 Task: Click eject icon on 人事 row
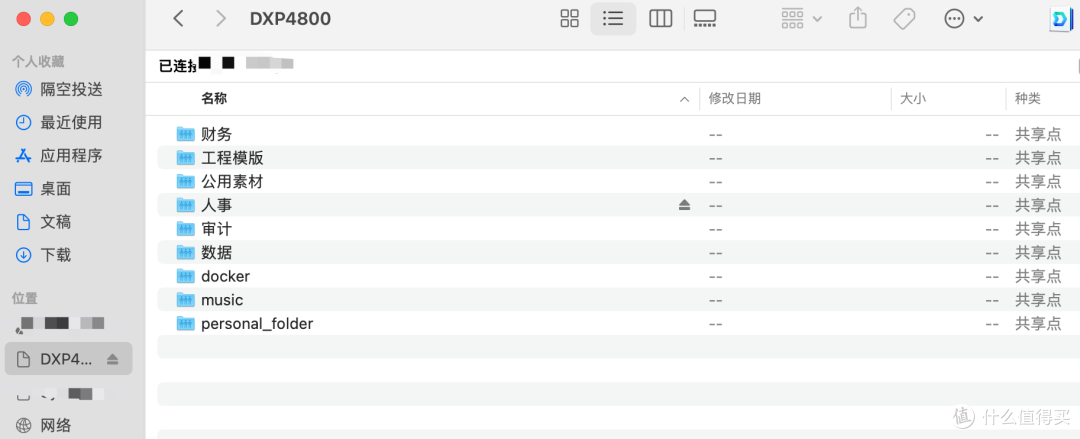685,205
